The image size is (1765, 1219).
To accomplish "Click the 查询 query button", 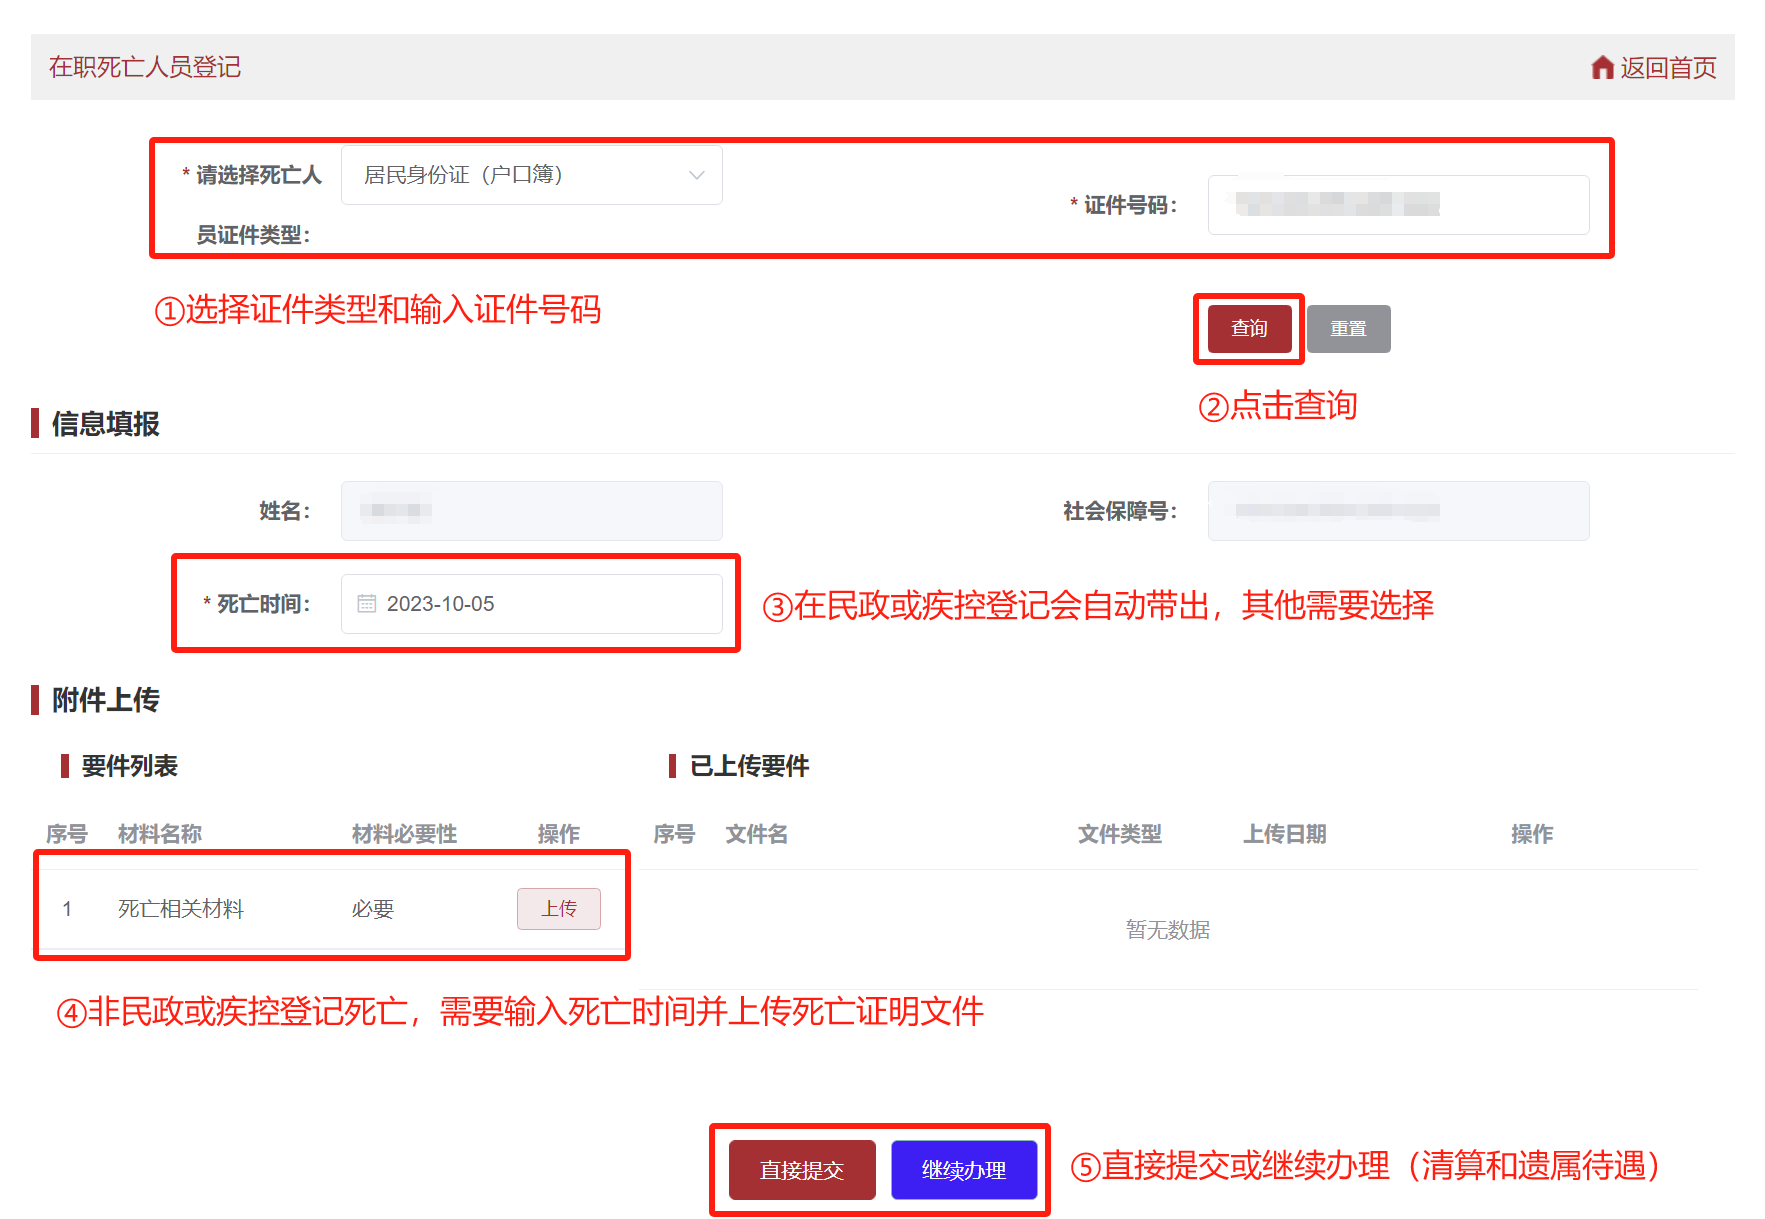I will point(1248,328).
